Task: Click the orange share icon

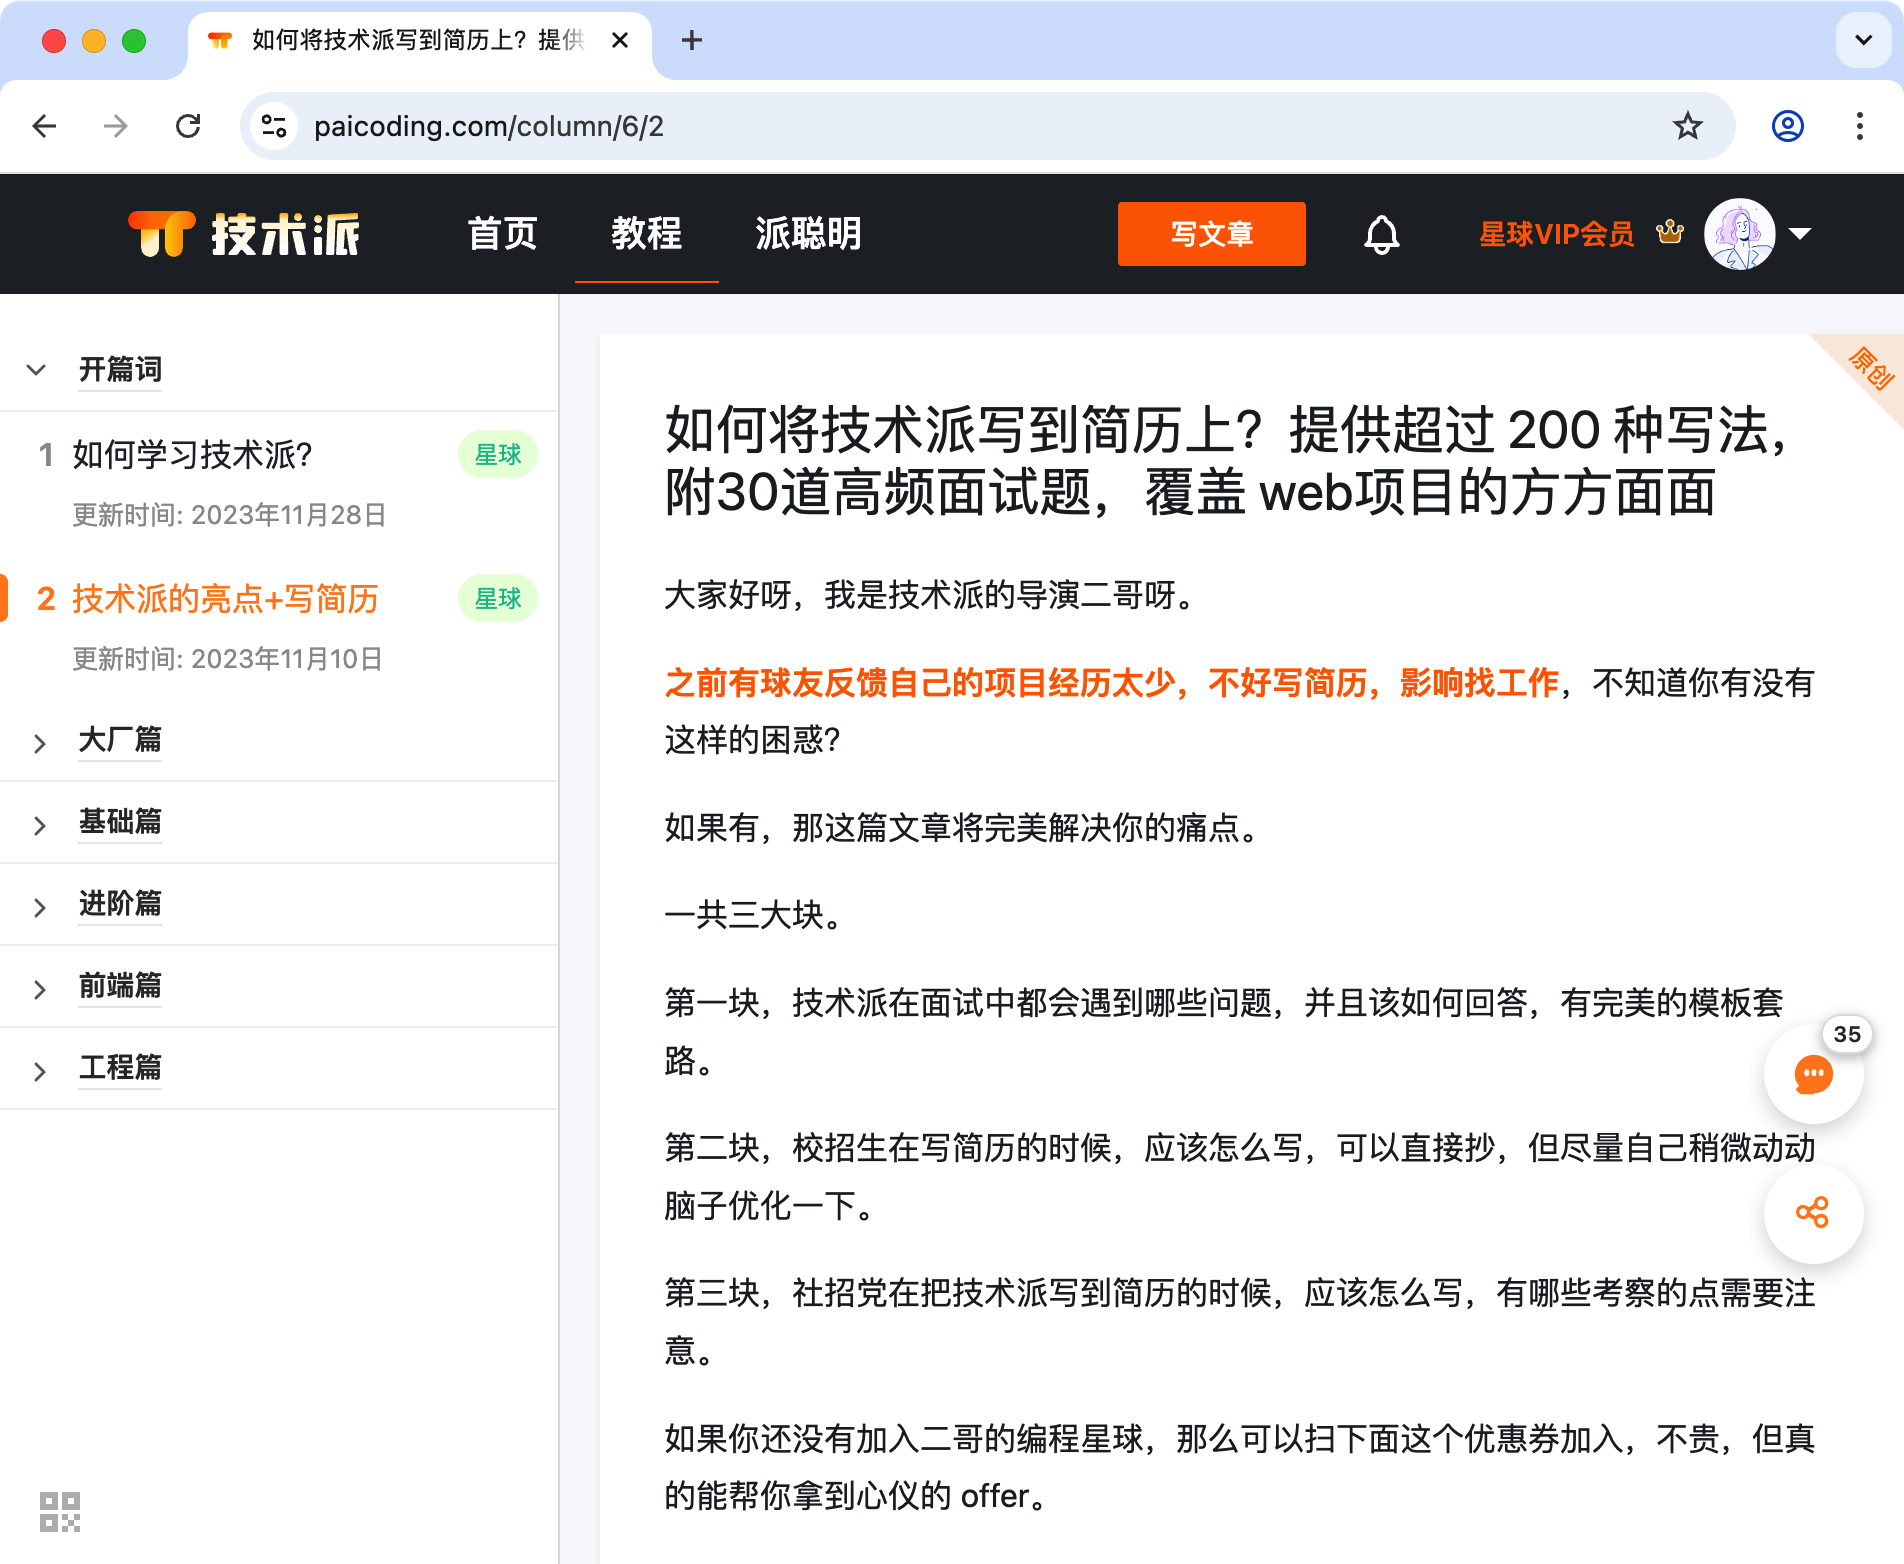Action: click(1812, 1213)
